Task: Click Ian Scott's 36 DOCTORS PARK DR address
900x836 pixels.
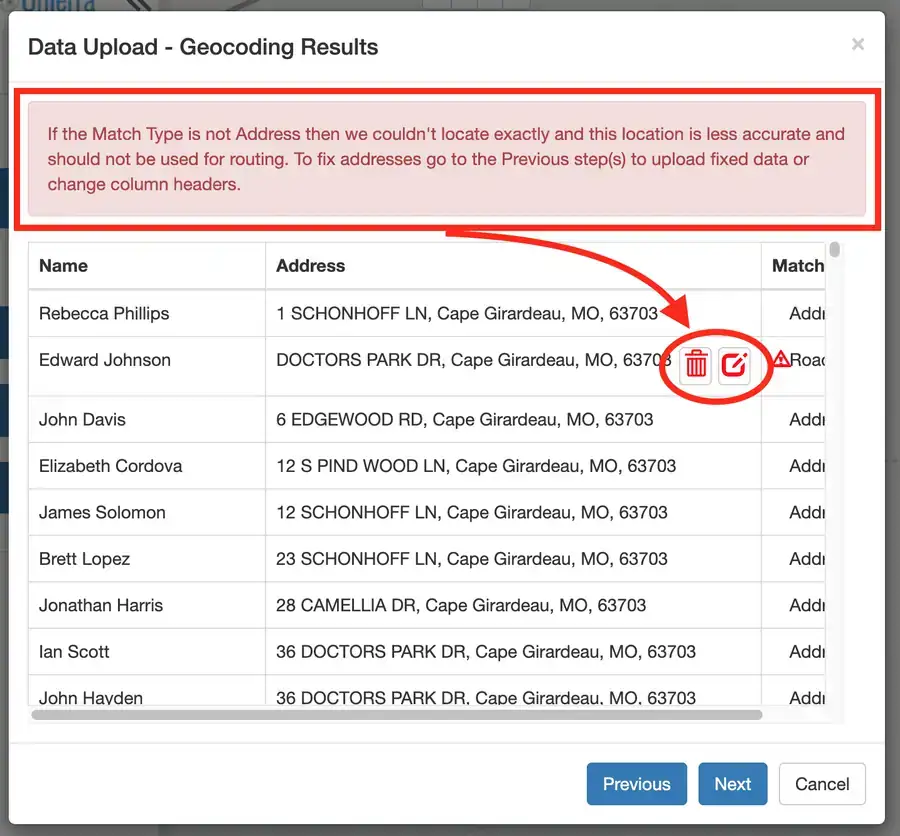Action: [x=486, y=652]
